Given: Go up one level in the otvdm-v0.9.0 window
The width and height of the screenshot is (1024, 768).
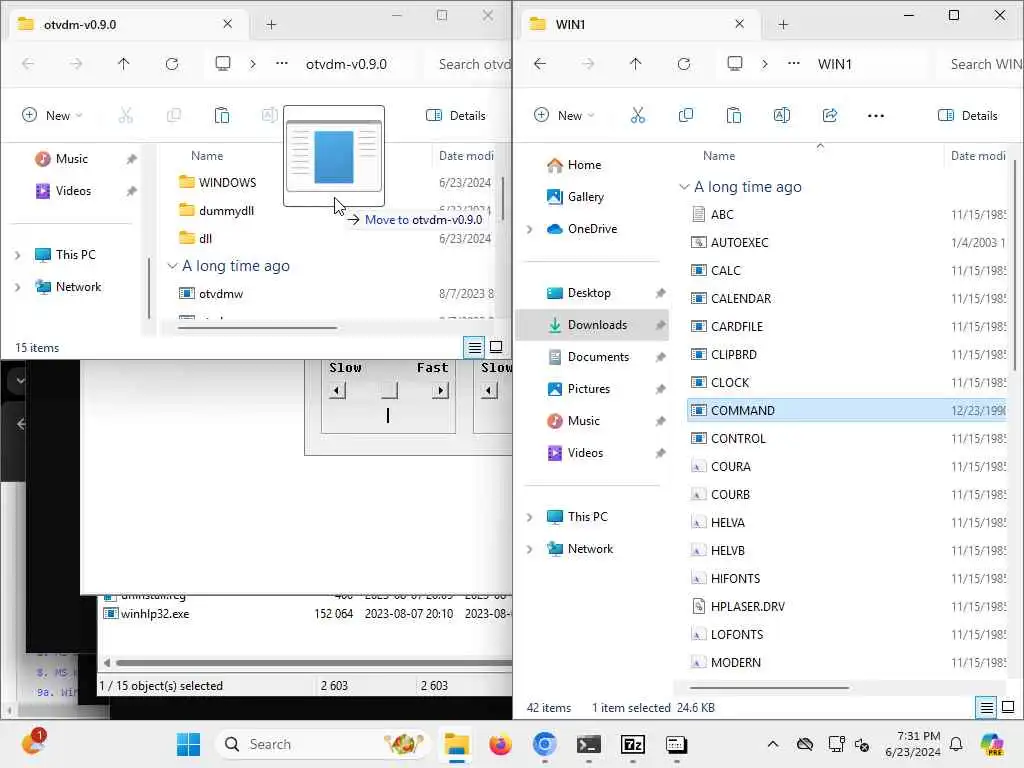Looking at the screenshot, I should 123,64.
